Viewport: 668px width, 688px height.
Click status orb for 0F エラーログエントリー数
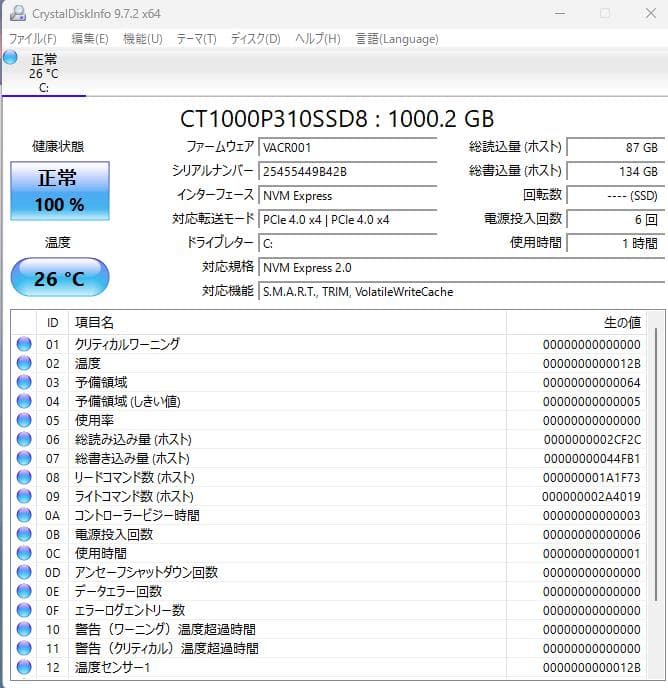click(x=24, y=610)
